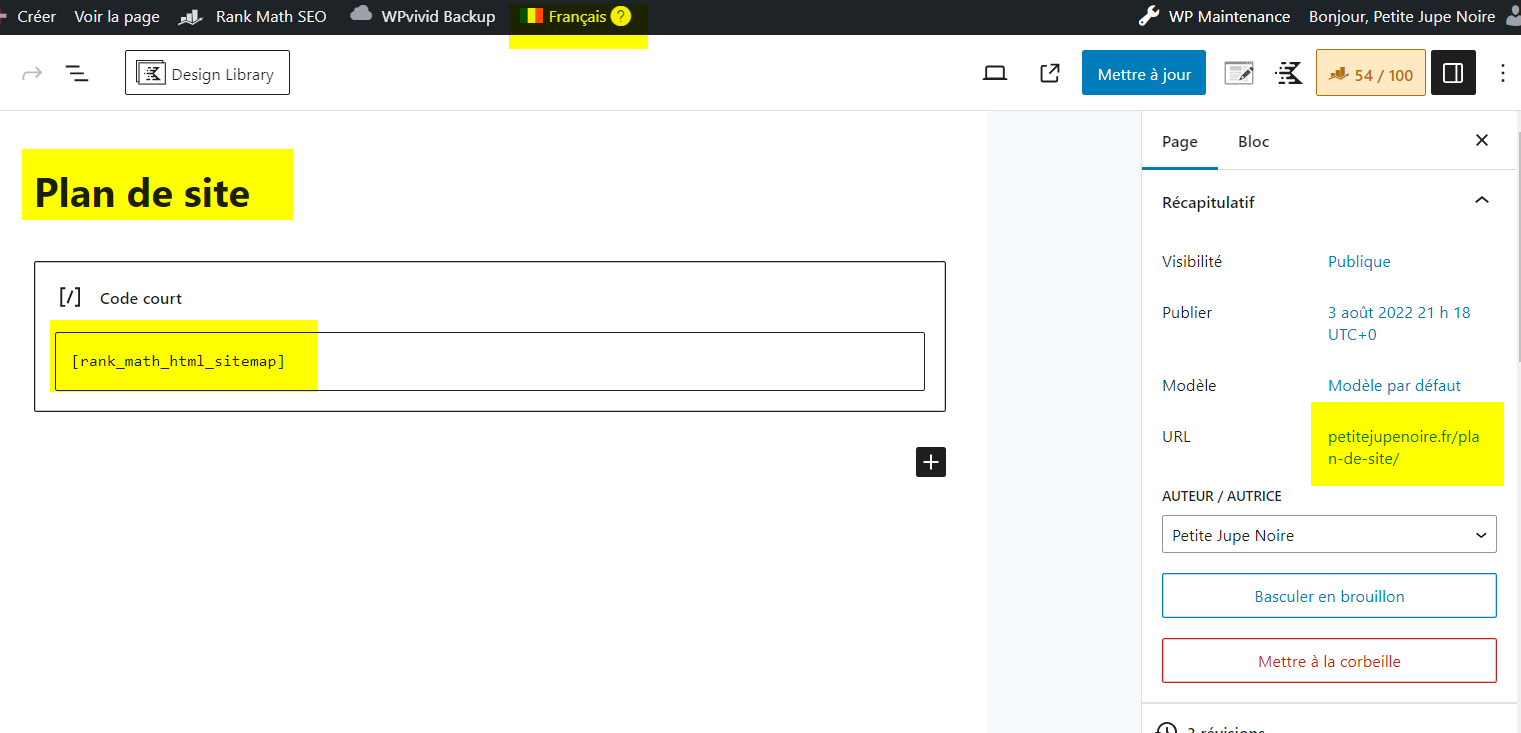
Task: Close the settings sidebar
Action: coord(1482,141)
